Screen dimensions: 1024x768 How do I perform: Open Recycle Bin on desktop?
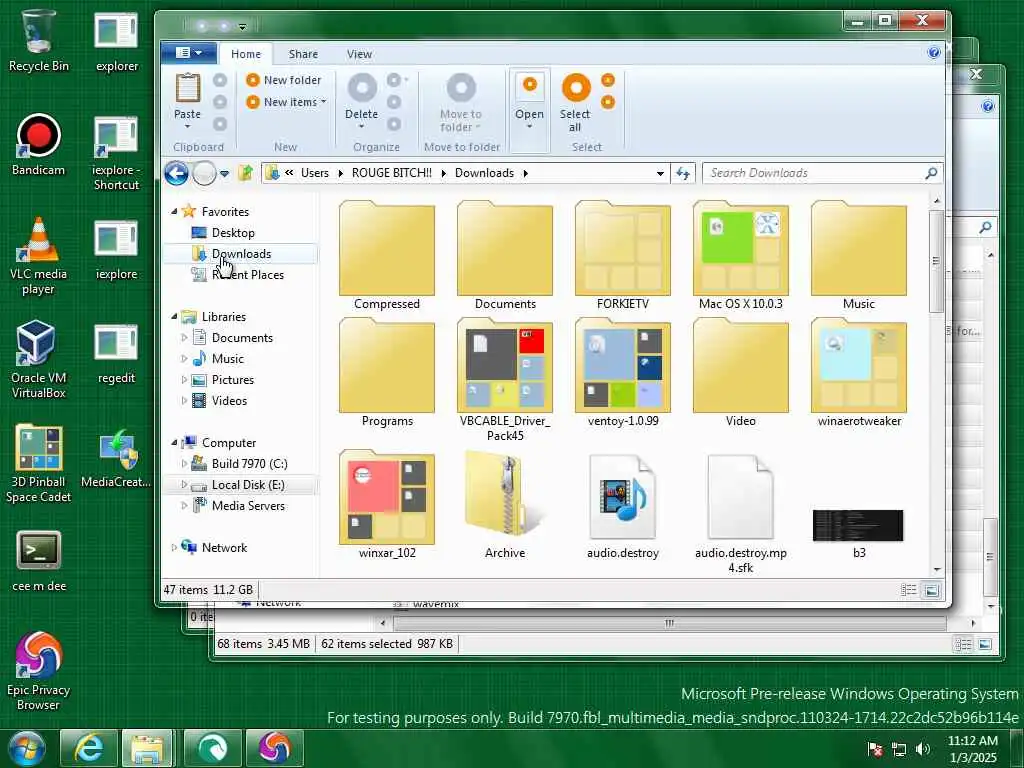tap(39, 40)
